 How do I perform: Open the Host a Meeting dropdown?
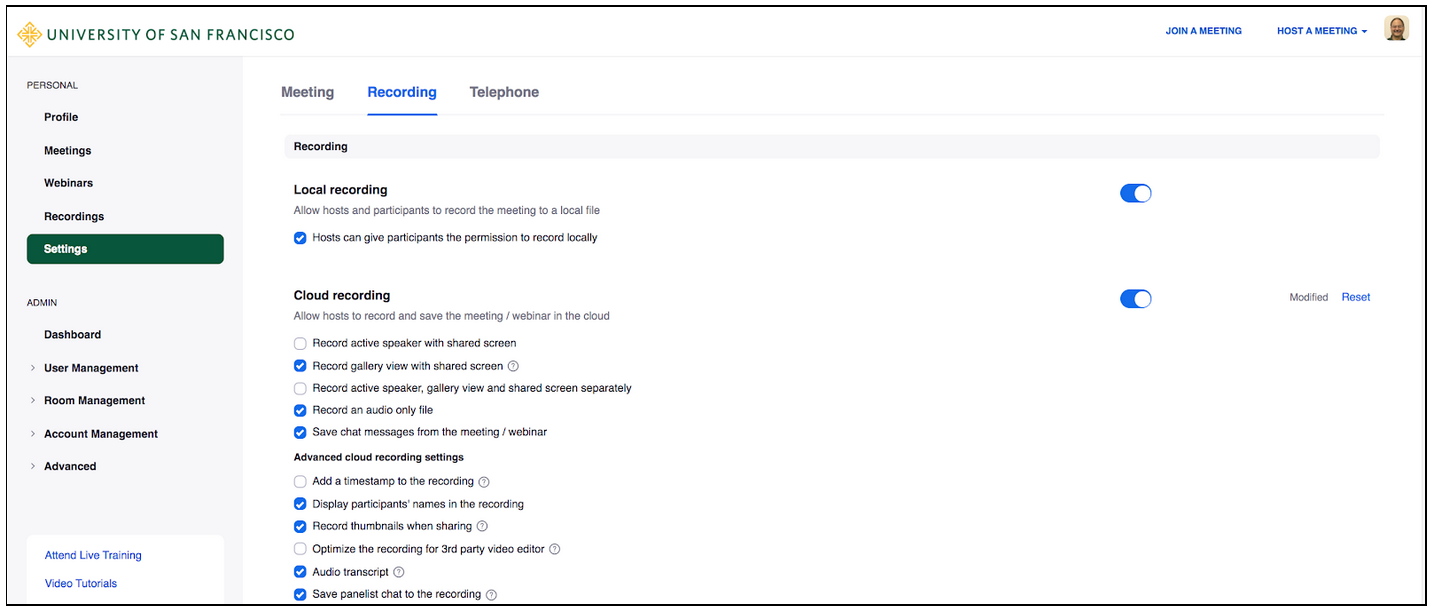pos(1321,31)
